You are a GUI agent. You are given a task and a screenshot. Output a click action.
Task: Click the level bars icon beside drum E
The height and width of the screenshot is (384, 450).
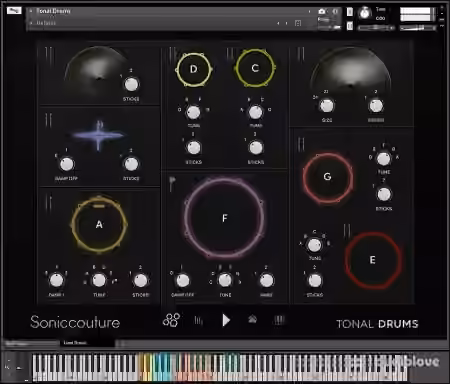point(347,230)
